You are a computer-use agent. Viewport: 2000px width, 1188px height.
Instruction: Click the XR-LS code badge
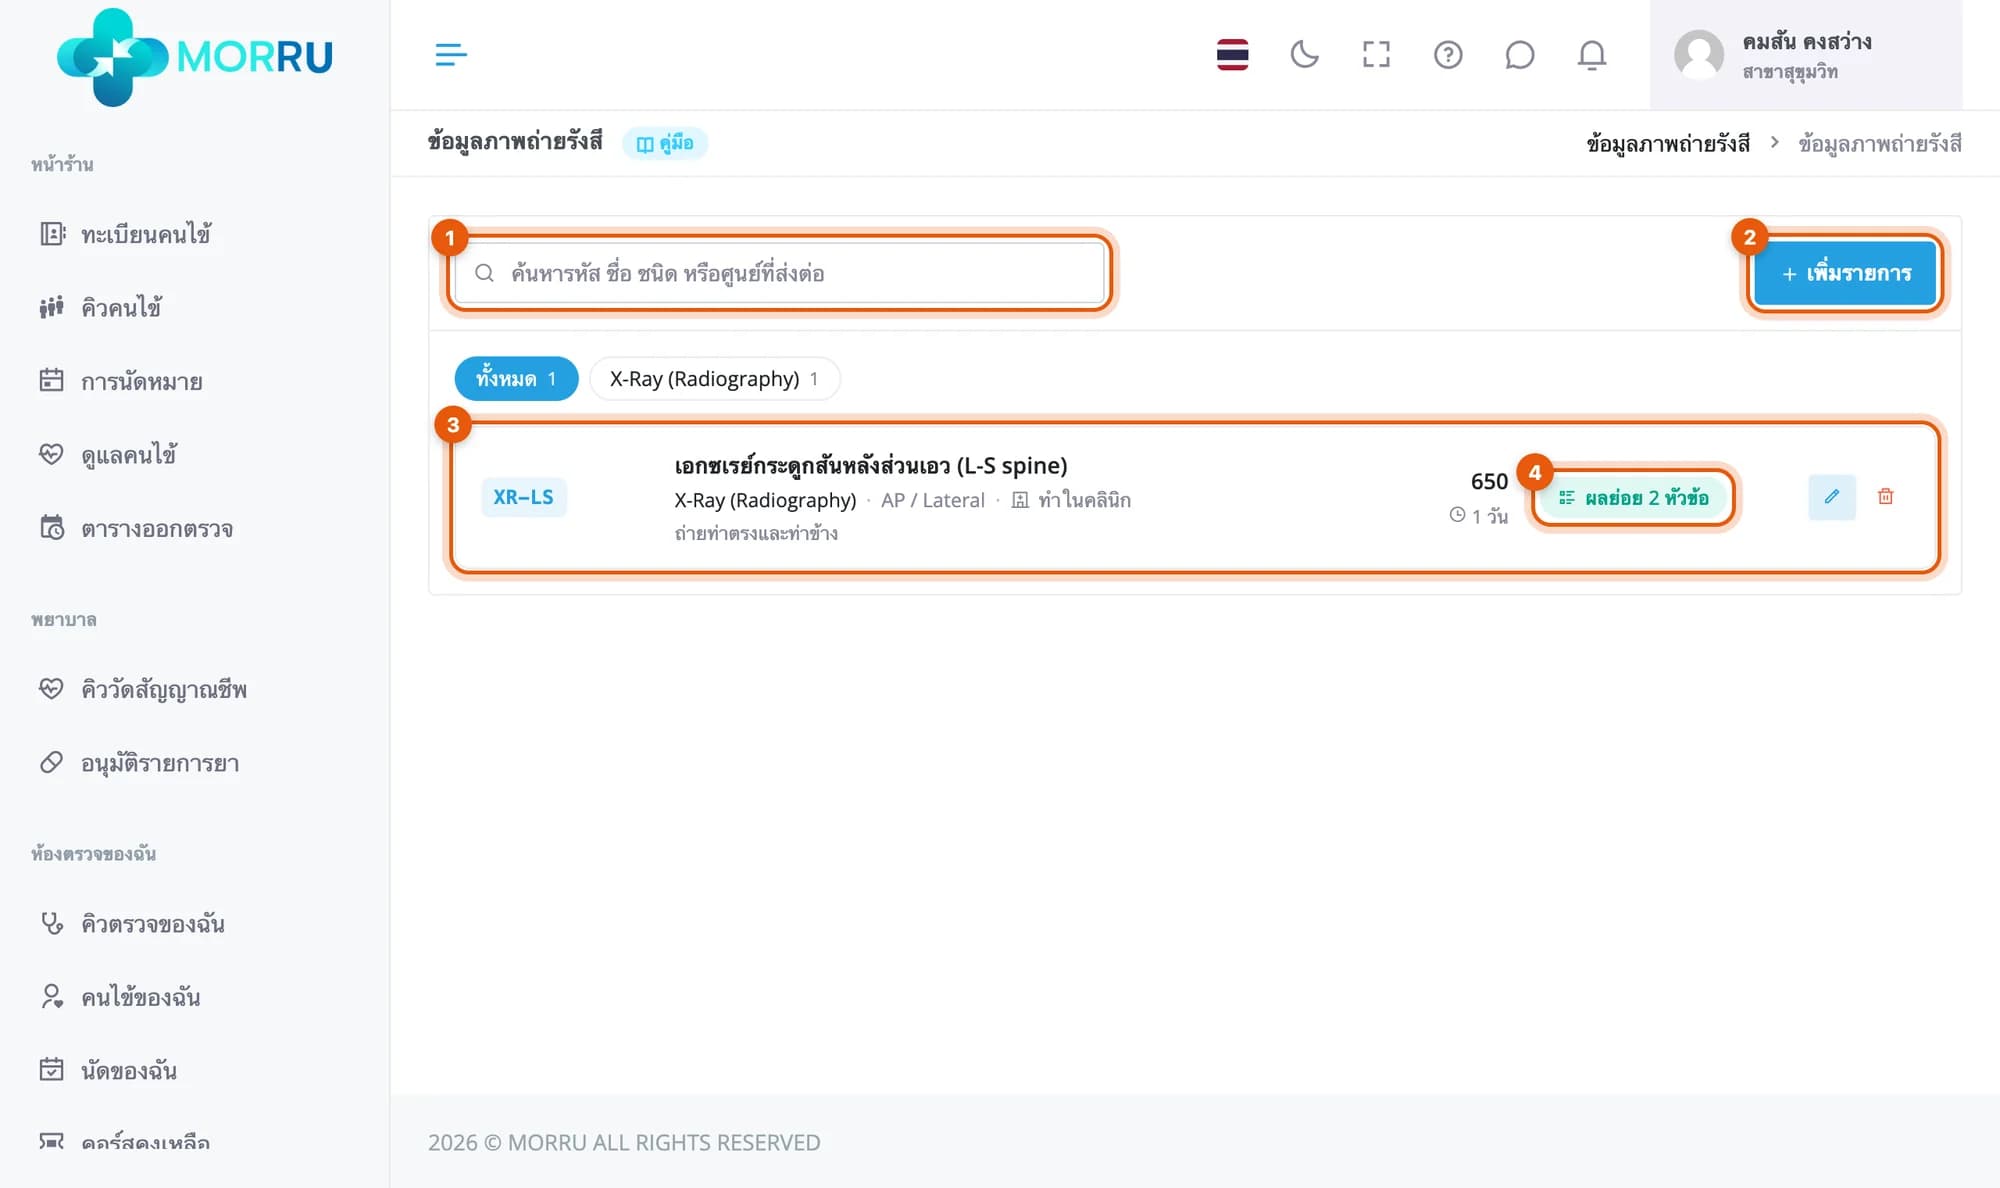pyautogui.click(x=523, y=497)
